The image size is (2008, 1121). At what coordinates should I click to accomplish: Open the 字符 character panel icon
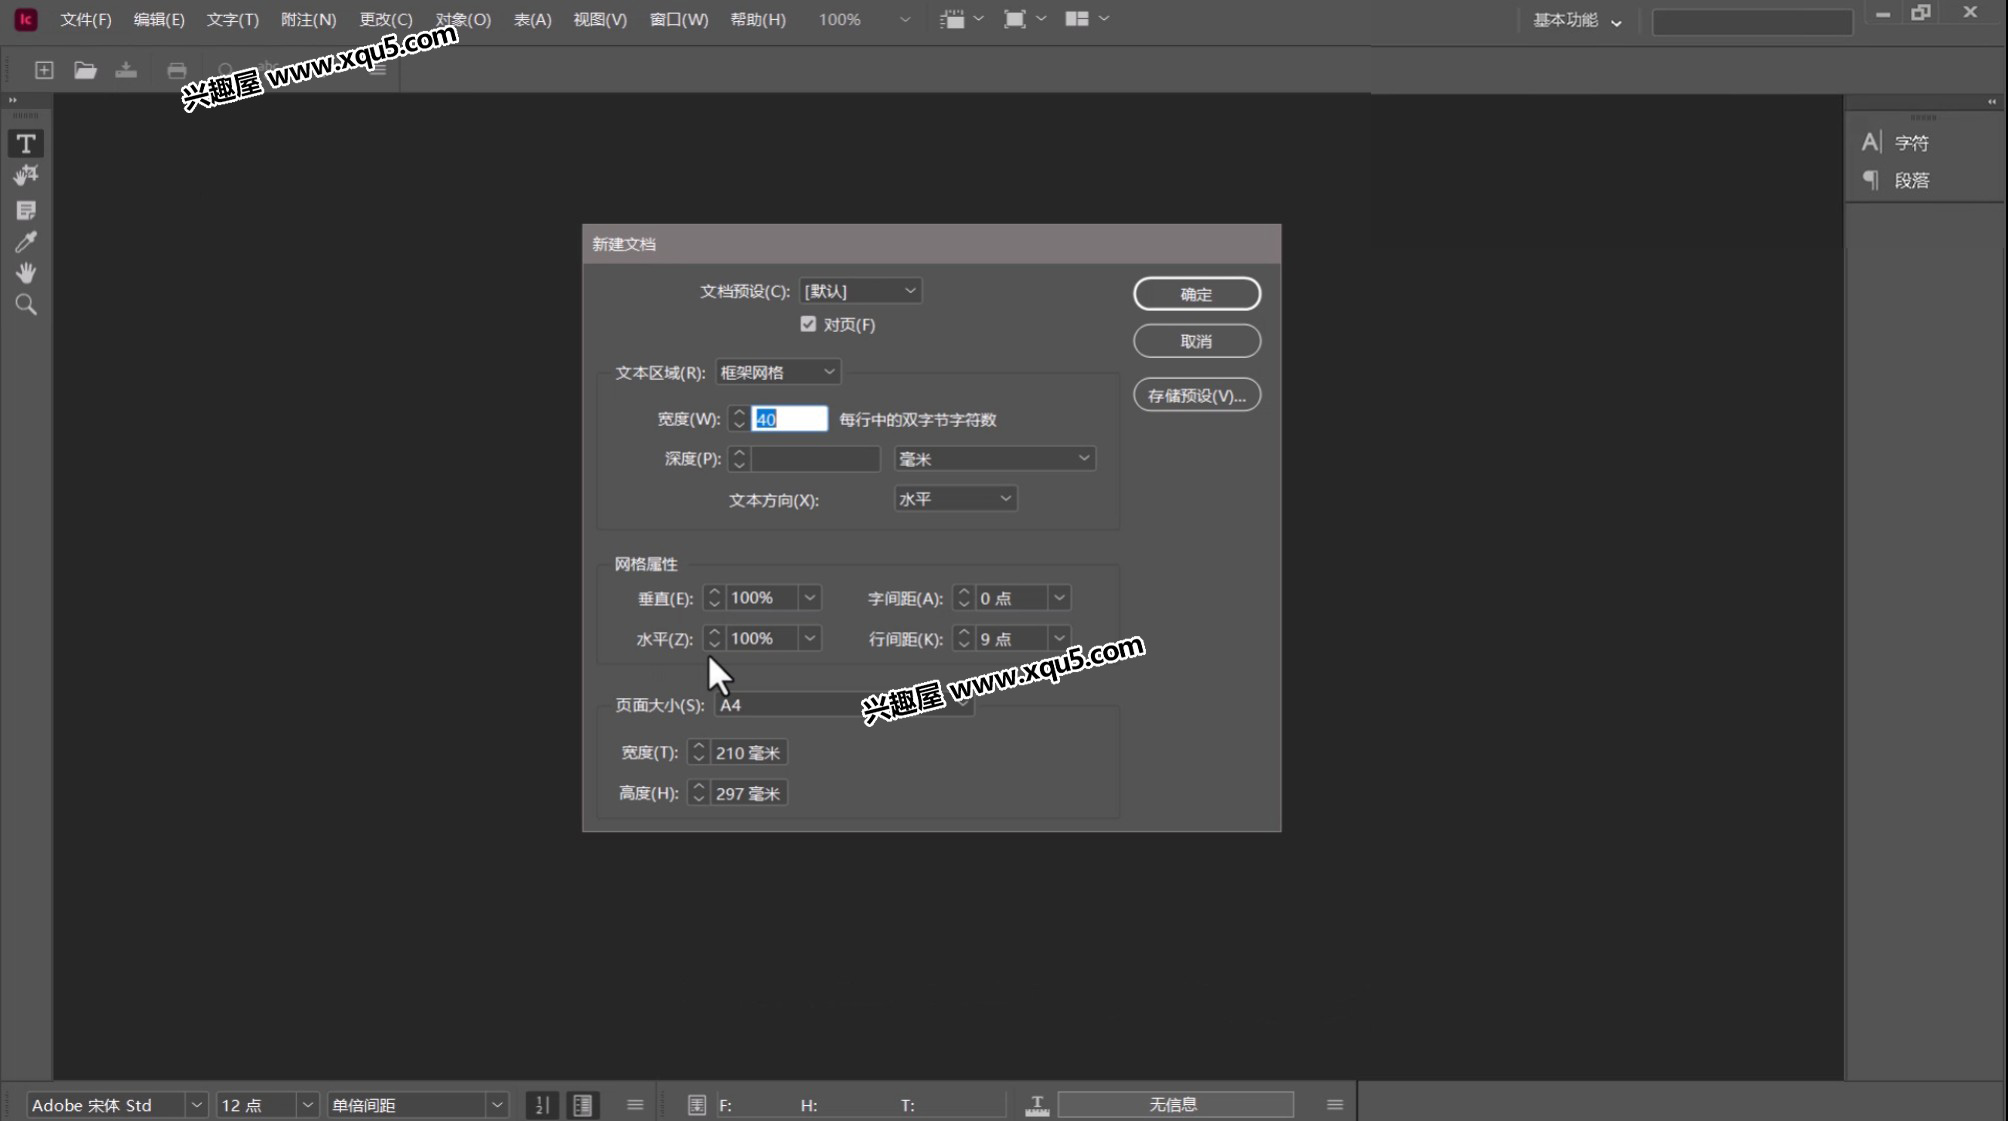tap(1872, 143)
